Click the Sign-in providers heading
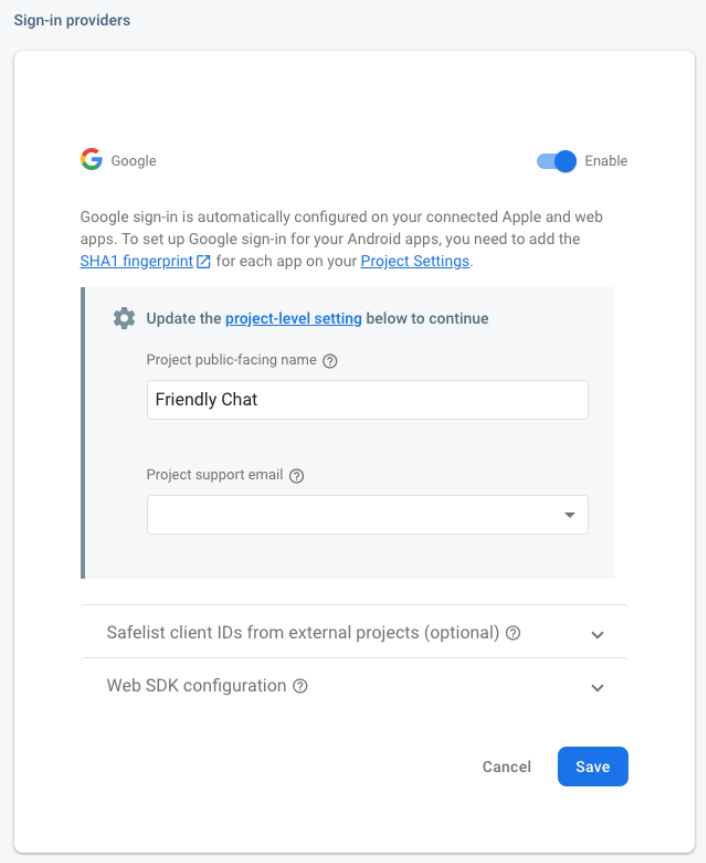Screen dimensions: 706x863 [70, 19]
